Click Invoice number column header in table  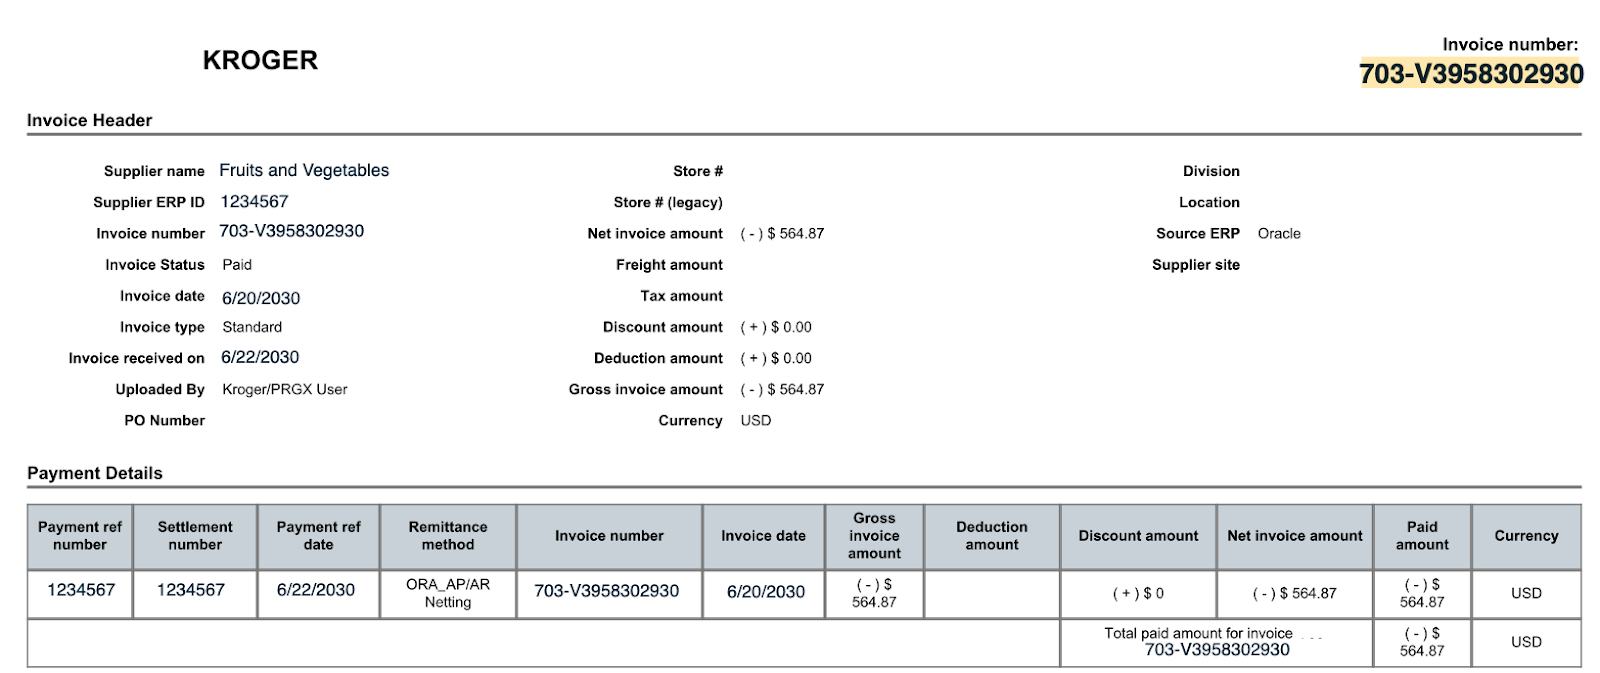click(609, 536)
